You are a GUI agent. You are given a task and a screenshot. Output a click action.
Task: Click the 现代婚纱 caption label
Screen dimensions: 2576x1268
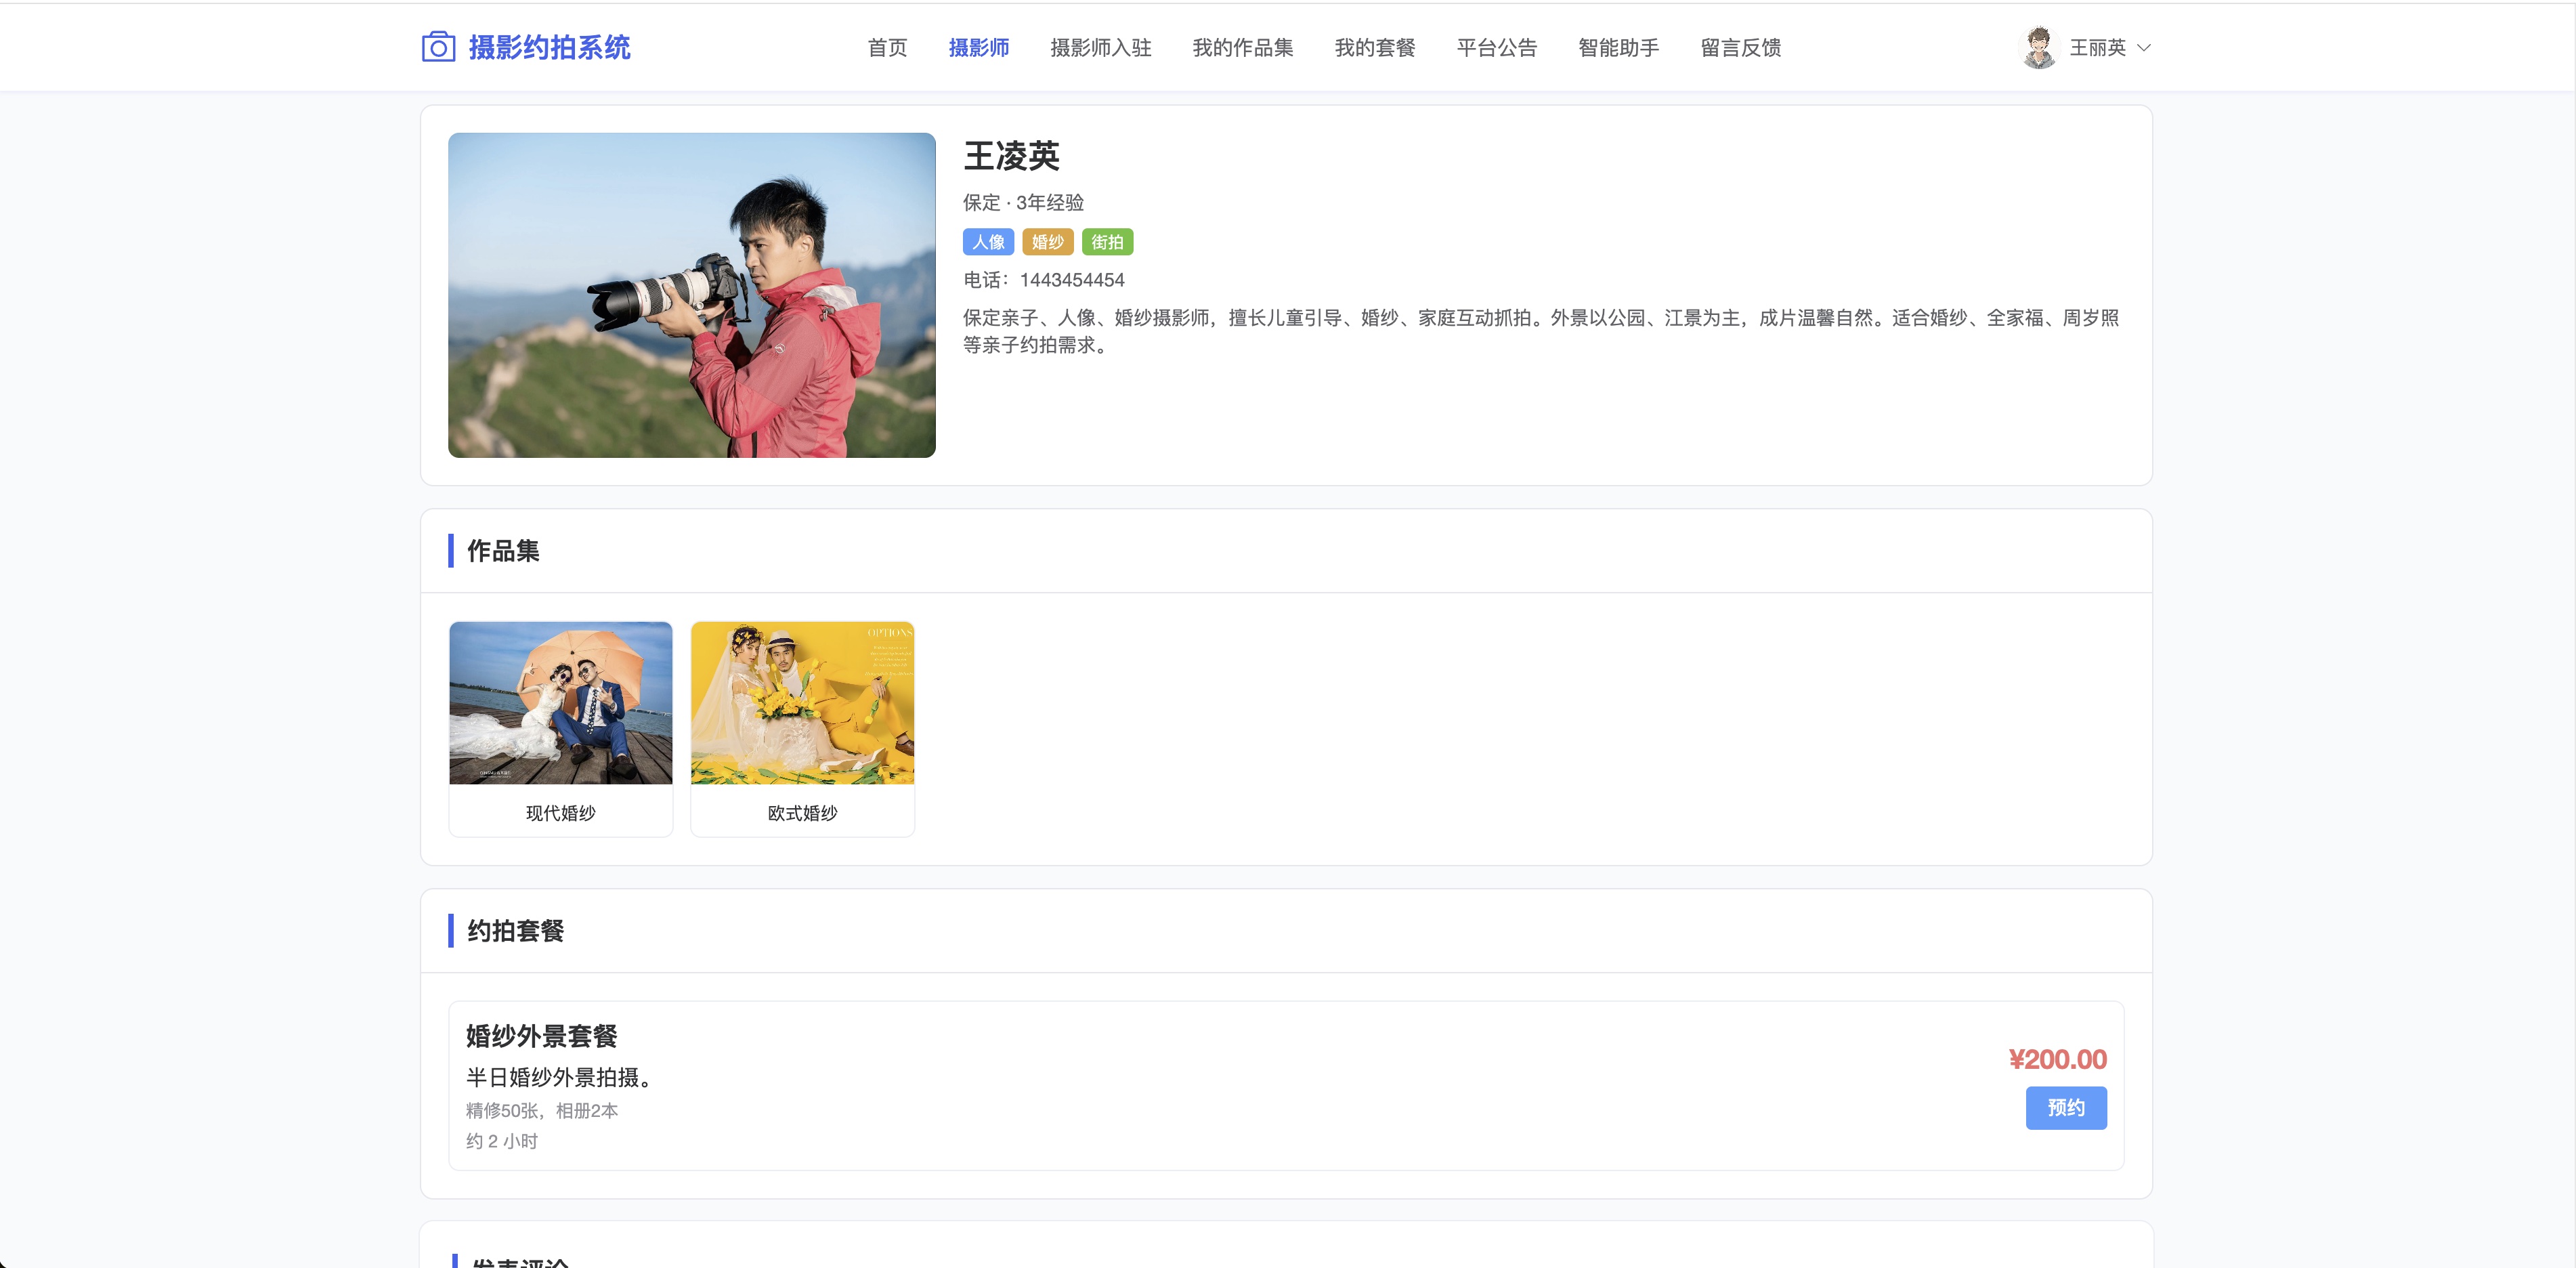(560, 813)
